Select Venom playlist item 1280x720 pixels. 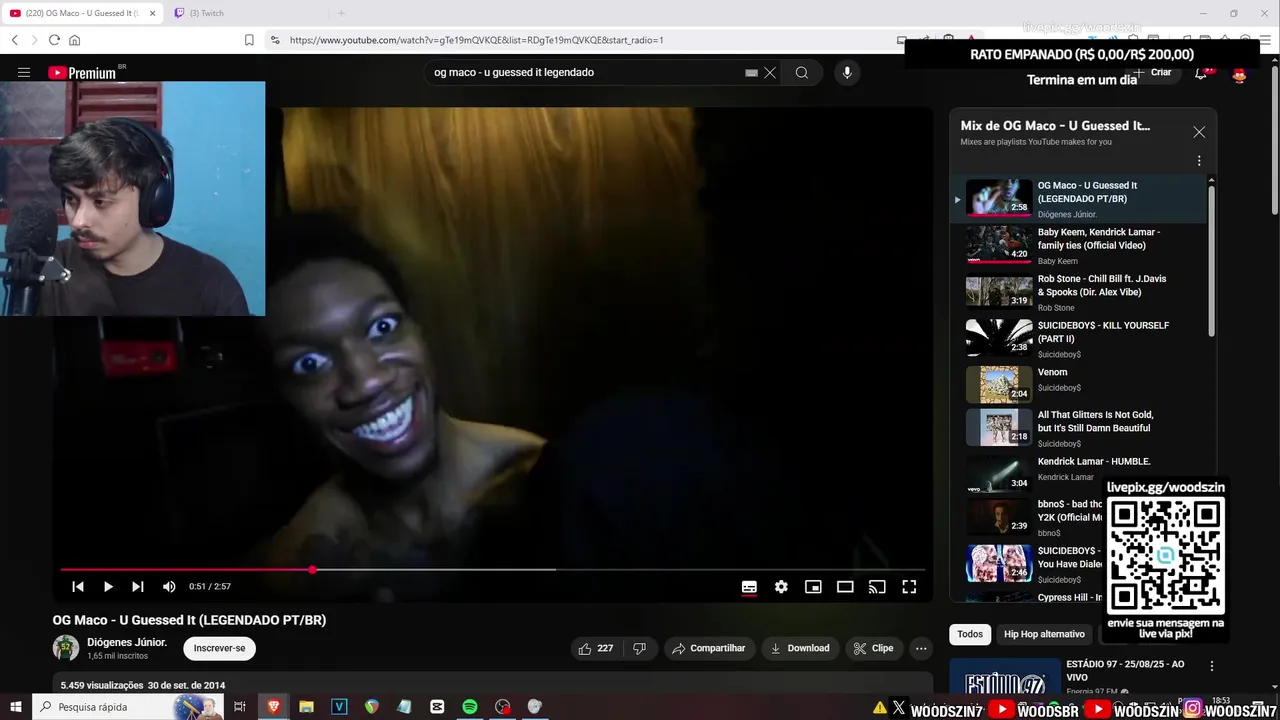point(1080,384)
